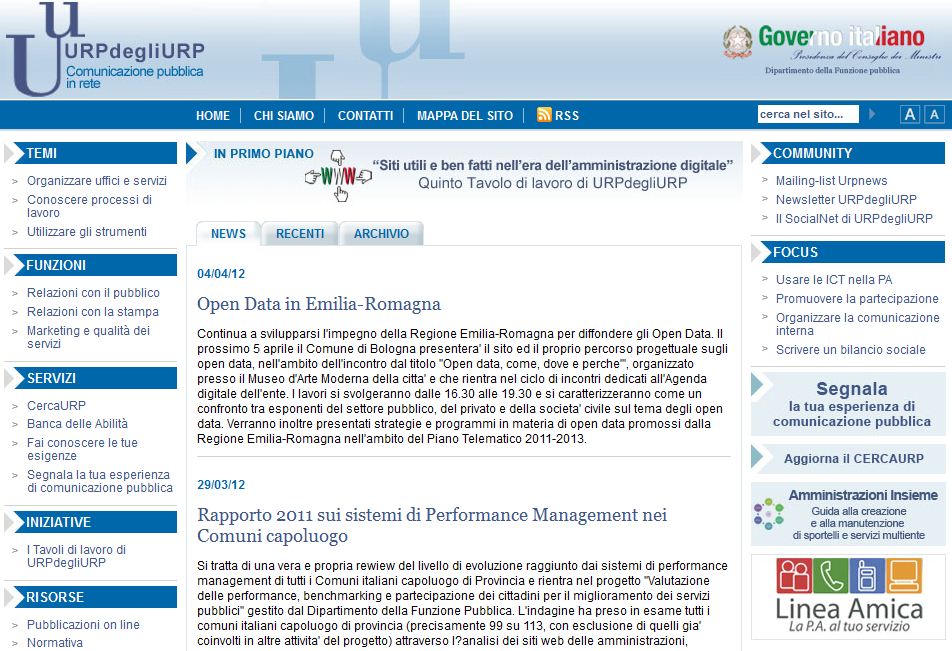This screenshot has width=952, height=651.
Task: Open the 'Siti utili e ben fatti' featured headline
Action: pyautogui.click(x=552, y=165)
